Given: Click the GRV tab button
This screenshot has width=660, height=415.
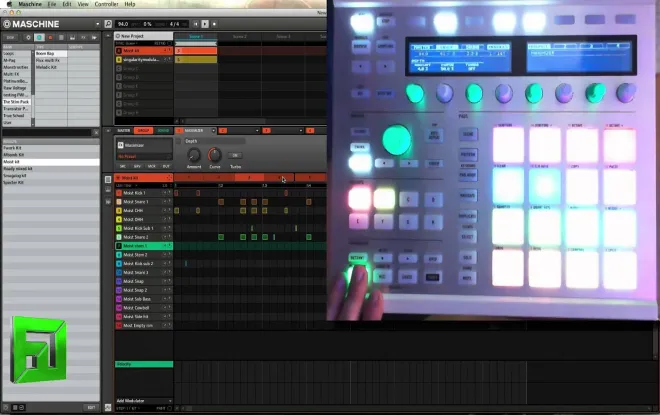Looking at the screenshot, I should click(137, 167).
